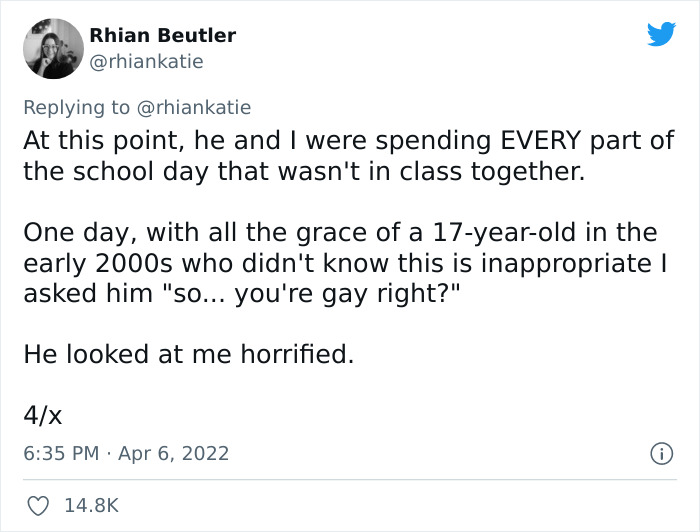Click the Apr 6, 2022 date
The height and width of the screenshot is (532, 700).
pos(172,453)
